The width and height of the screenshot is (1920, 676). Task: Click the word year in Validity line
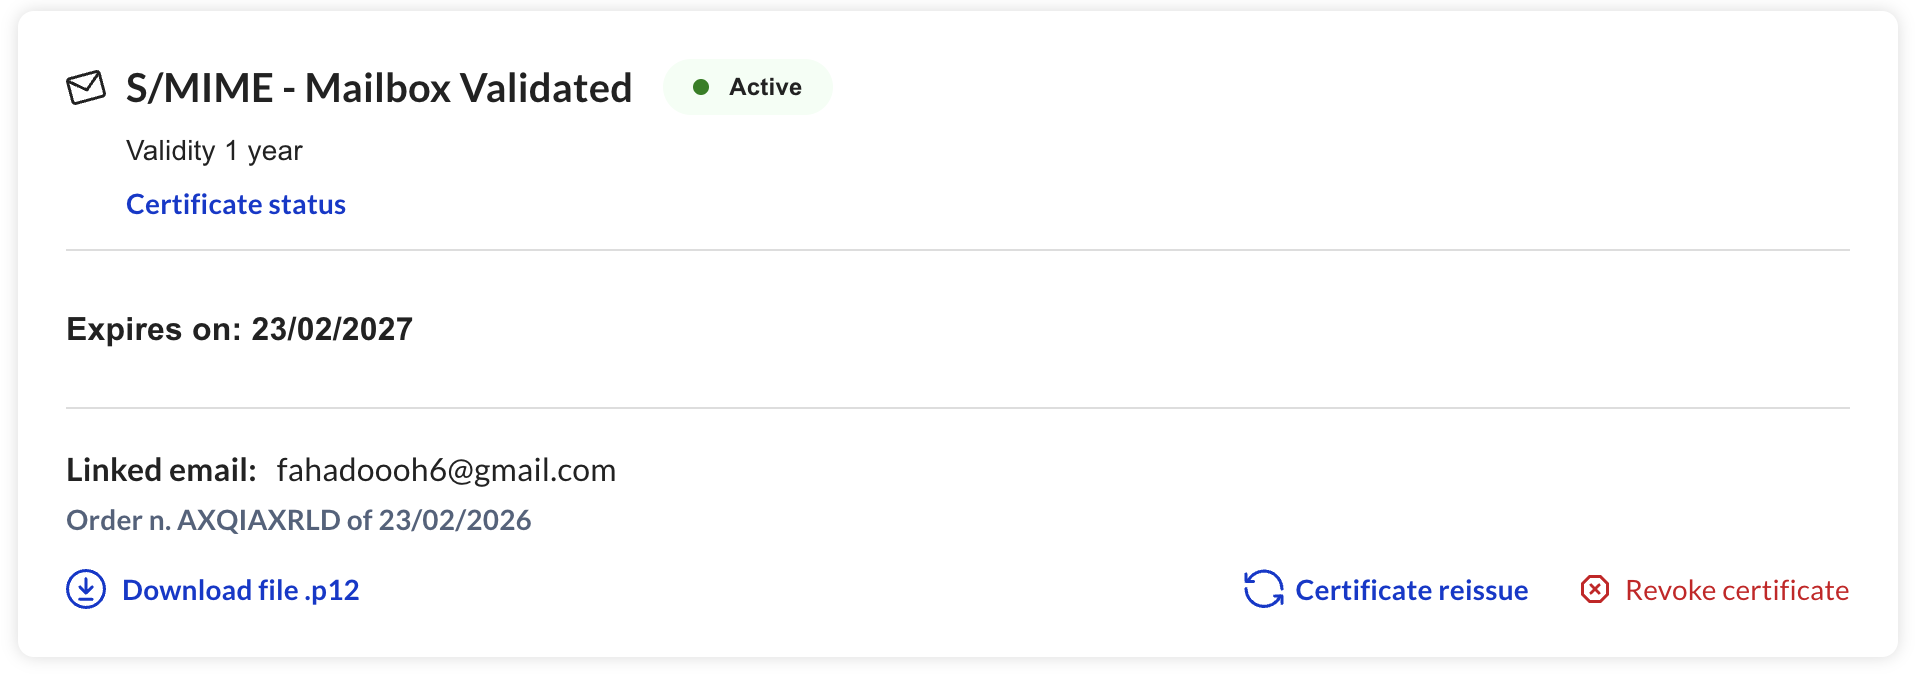tap(275, 152)
